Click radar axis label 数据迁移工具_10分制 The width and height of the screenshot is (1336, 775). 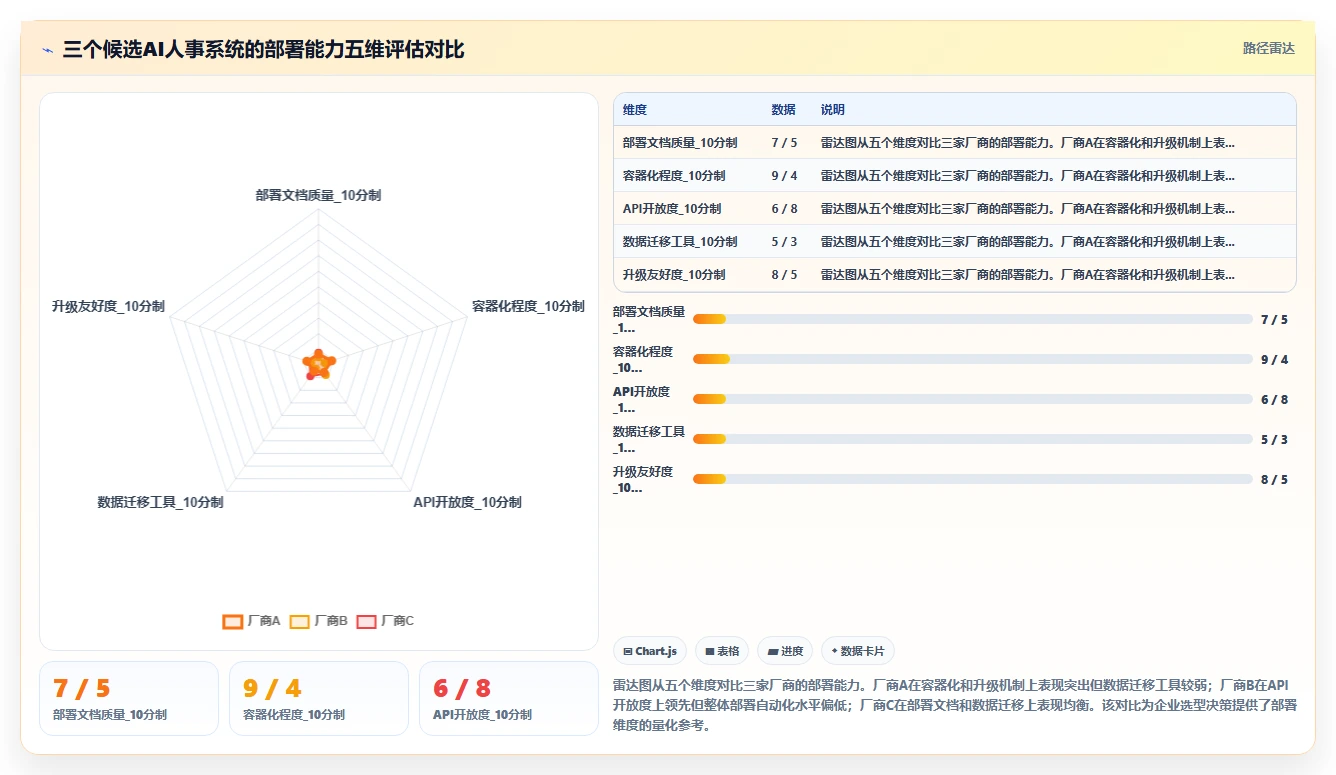coord(160,503)
